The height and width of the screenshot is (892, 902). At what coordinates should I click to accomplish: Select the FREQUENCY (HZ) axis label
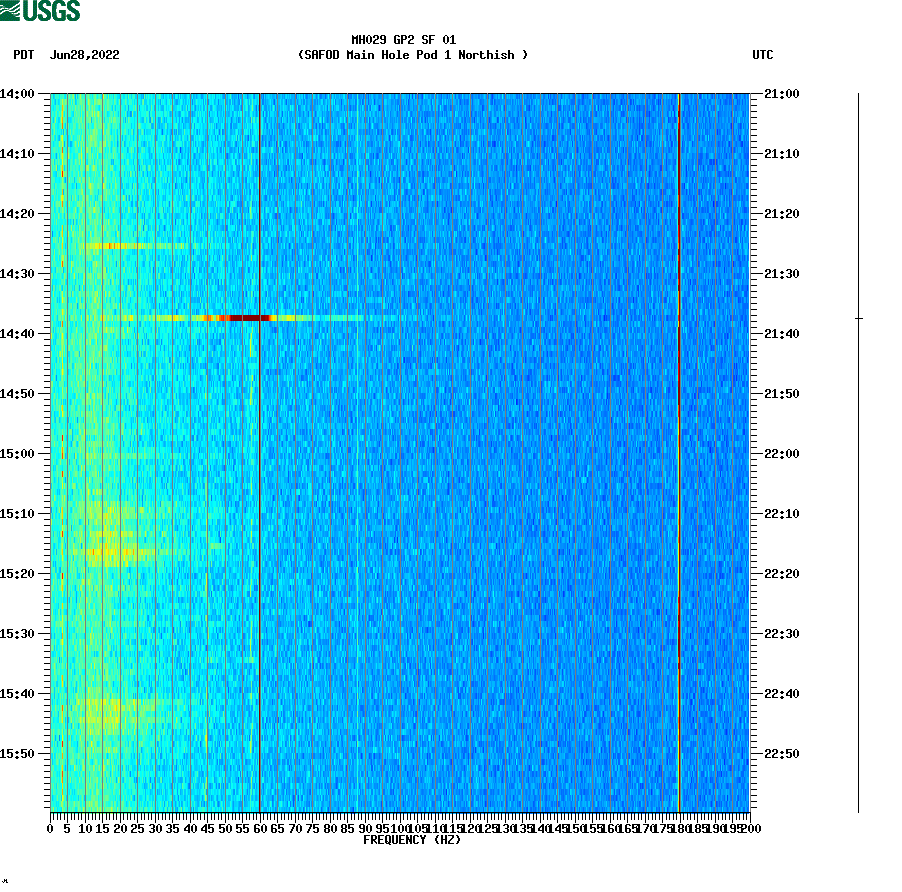pyautogui.click(x=412, y=840)
